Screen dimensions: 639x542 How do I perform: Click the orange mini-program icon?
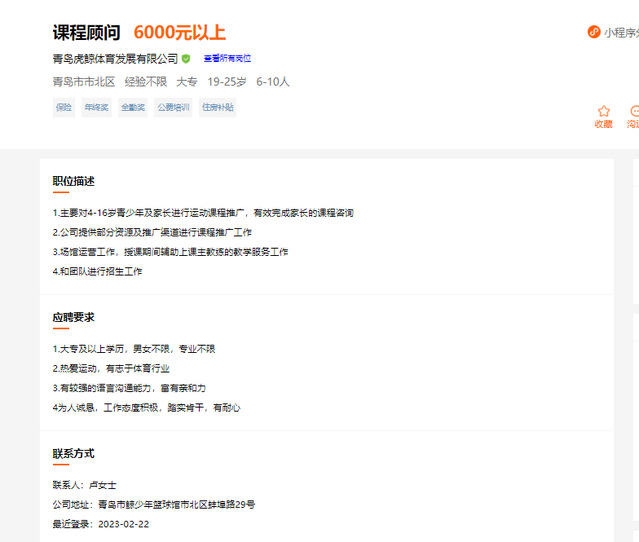click(x=593, y=32)
